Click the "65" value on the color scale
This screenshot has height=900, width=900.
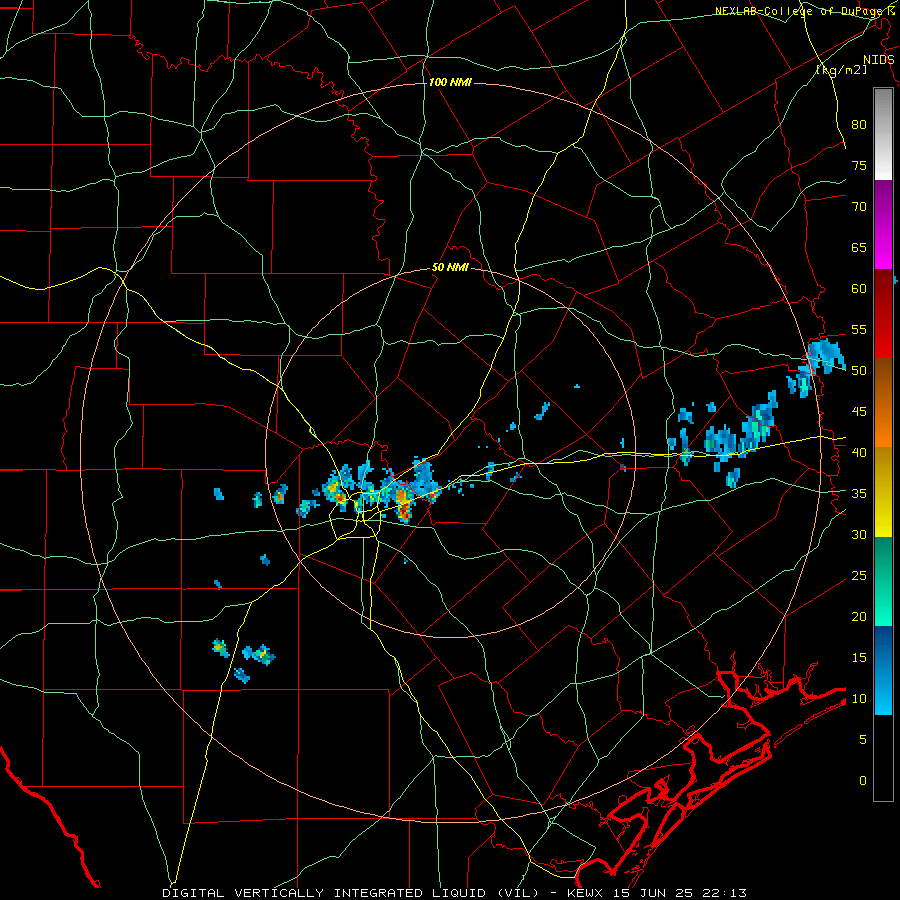pyautogui.click(x=859, y=248)
